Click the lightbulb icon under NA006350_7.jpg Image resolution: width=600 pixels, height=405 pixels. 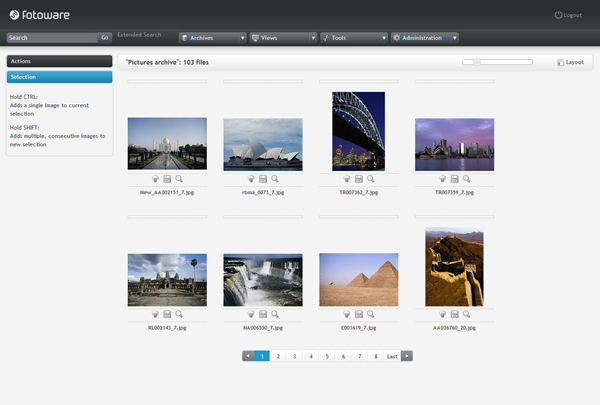pyautogui.click(x=251, y=314)
